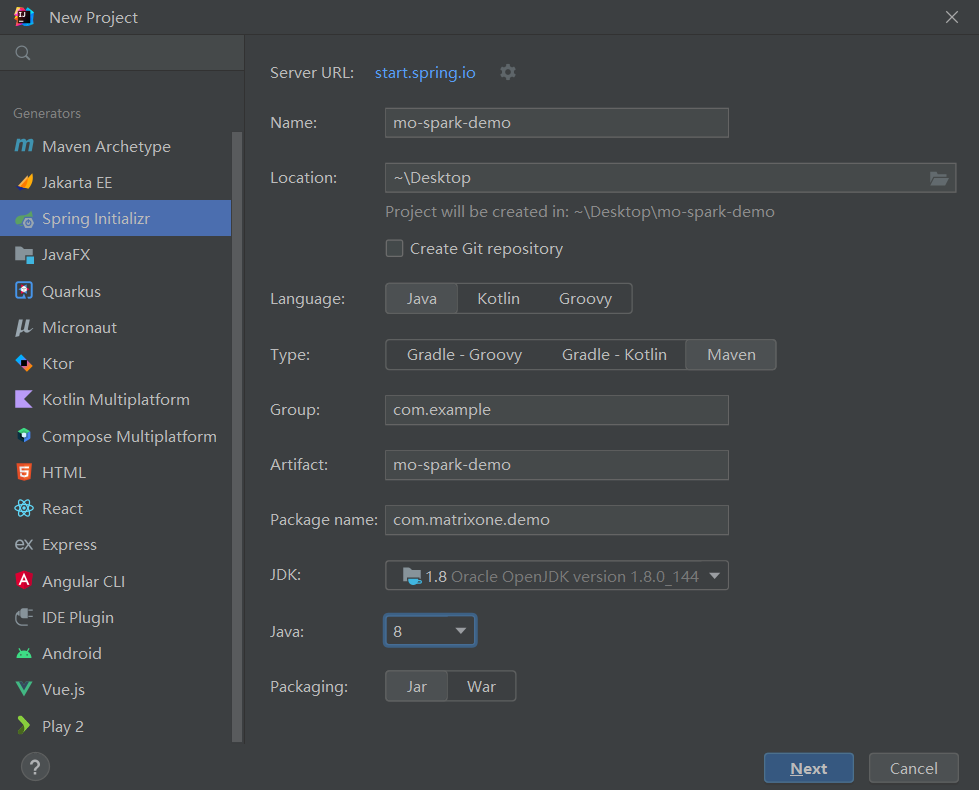
Task: Close the New Project dialog
Action: (952, 17)
